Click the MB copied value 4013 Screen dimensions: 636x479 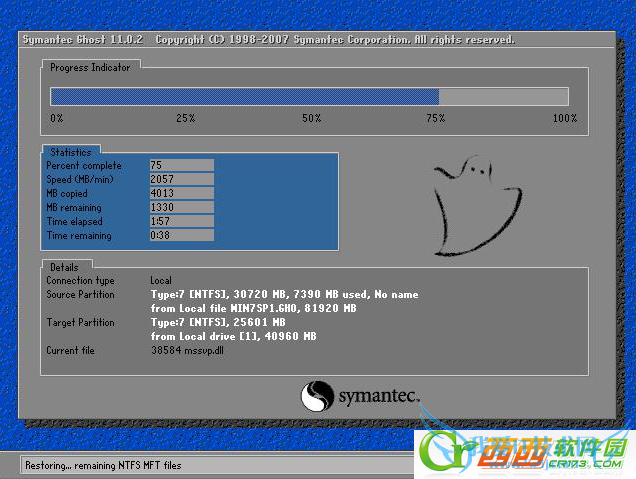tap(182, 193)
